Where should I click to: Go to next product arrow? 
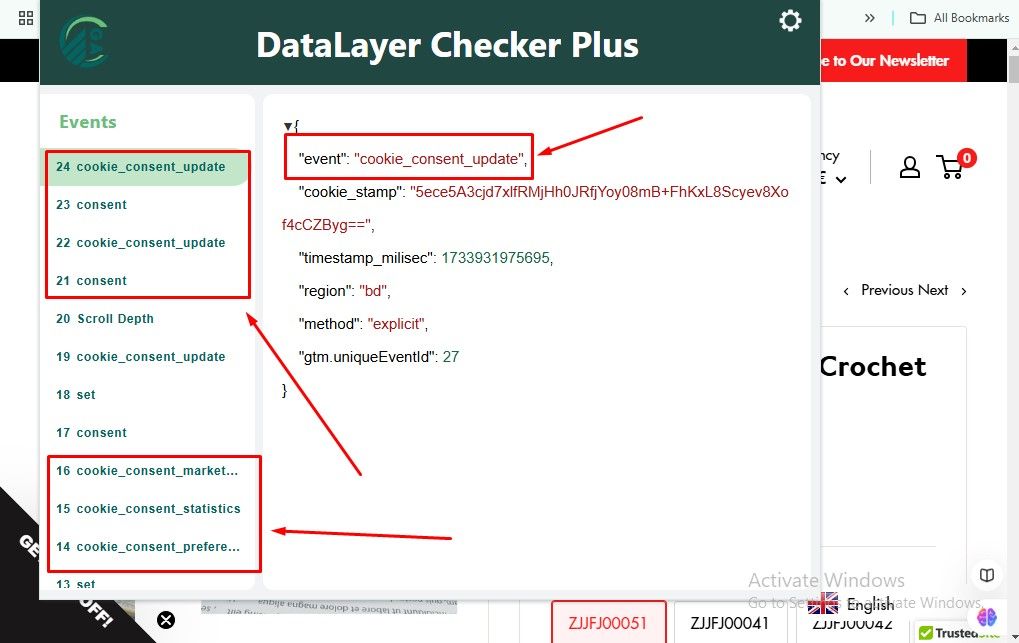(x=964, y=291)
